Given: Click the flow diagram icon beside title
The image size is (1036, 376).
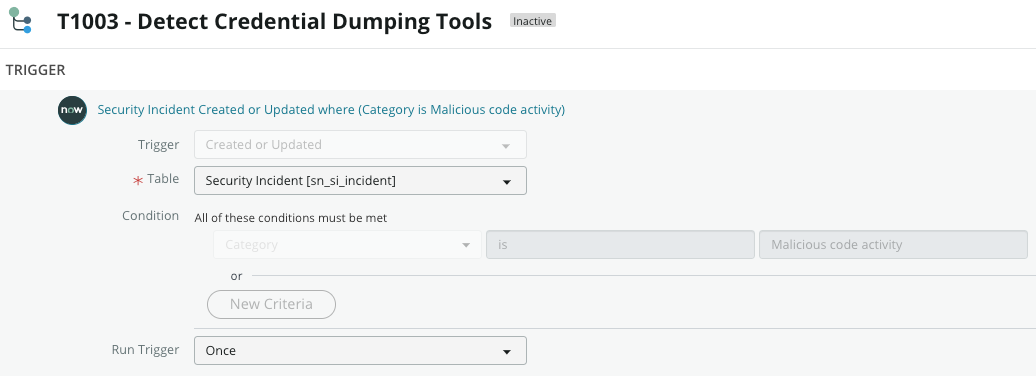Looking at the screenshot, I should coord(20,20).
